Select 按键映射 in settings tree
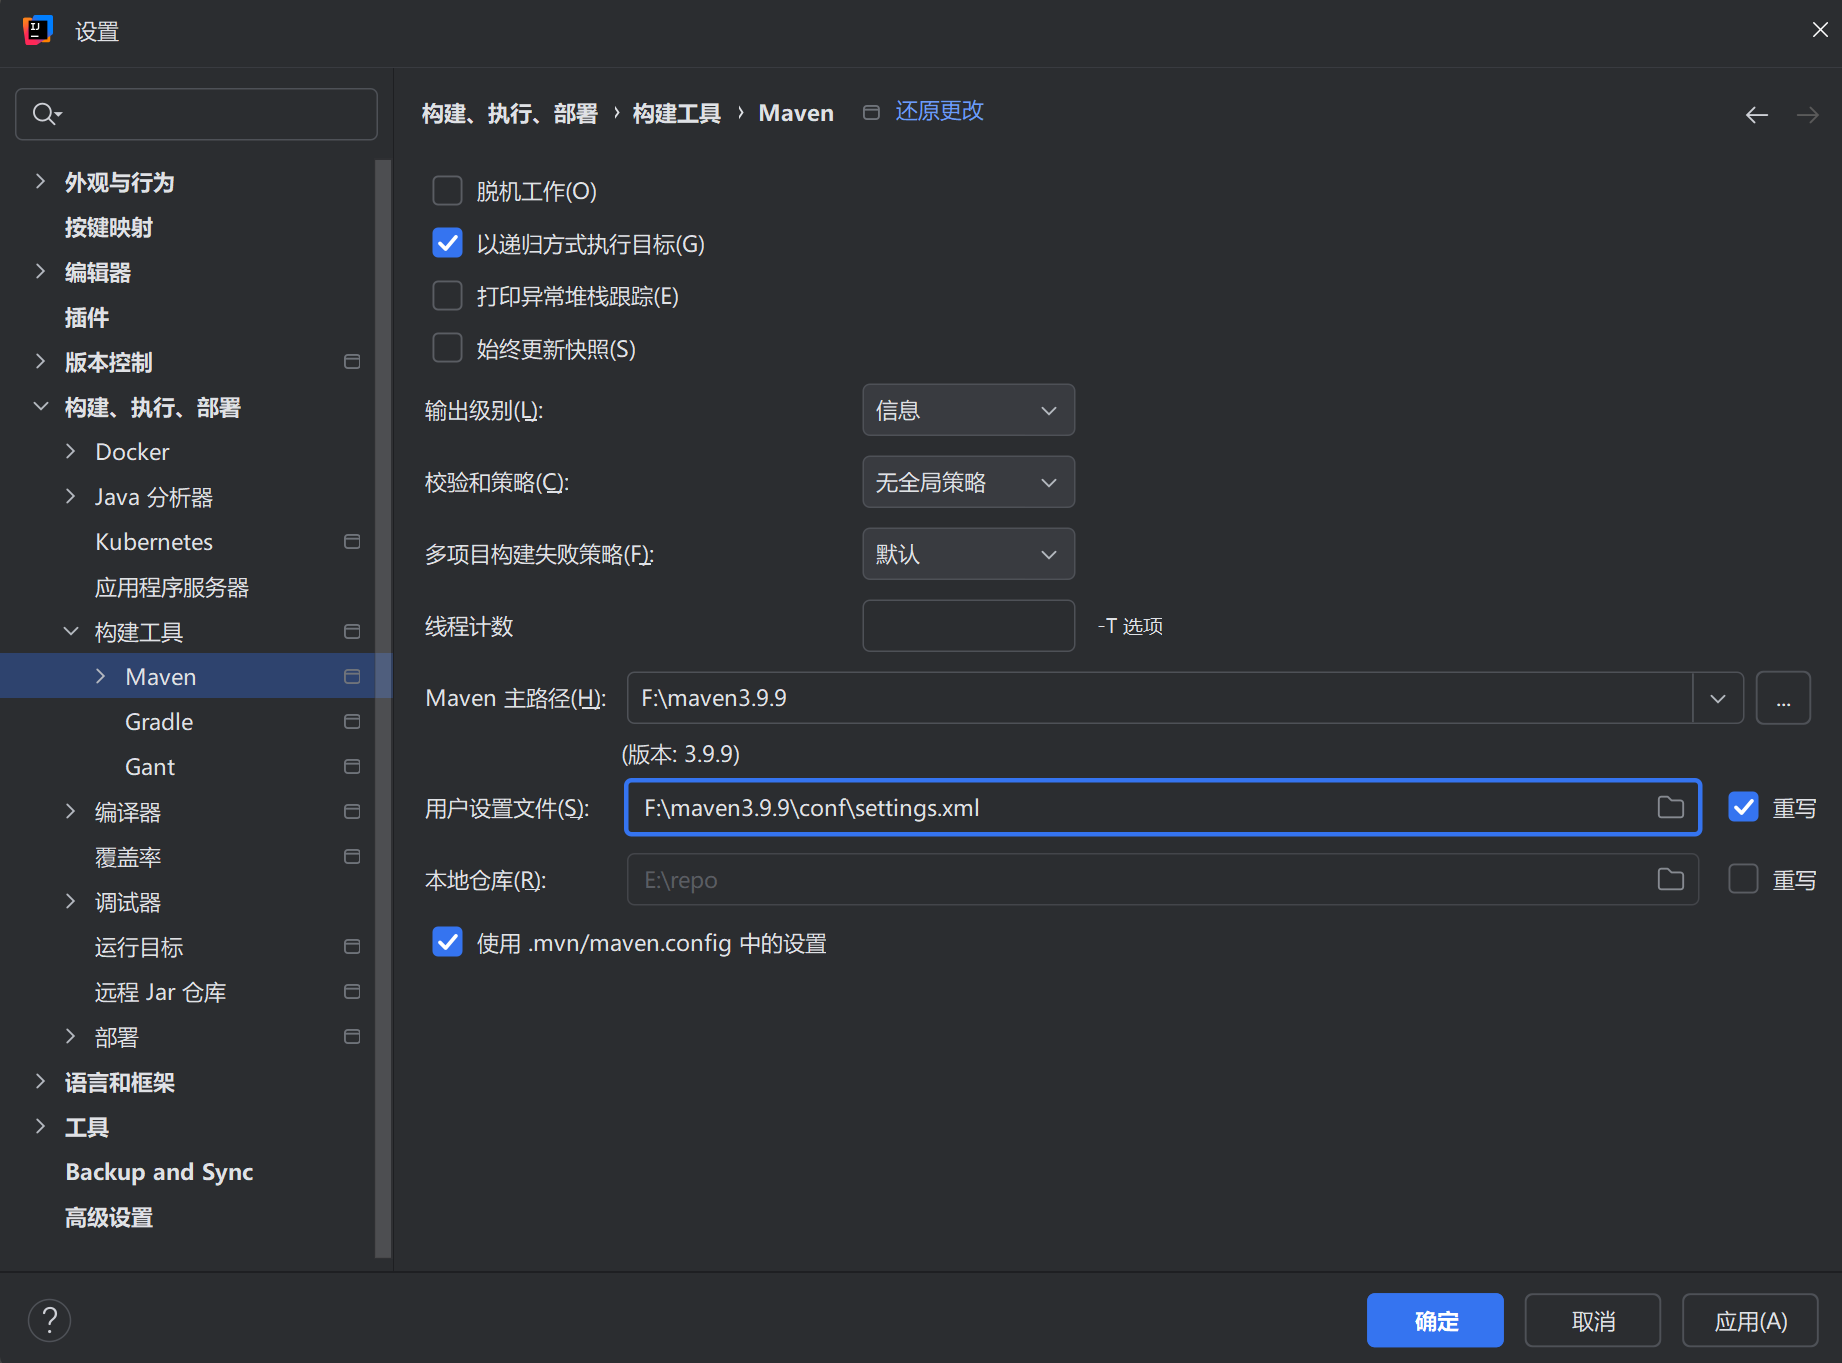This screenshot has width=1842, height=1363. 108,227
